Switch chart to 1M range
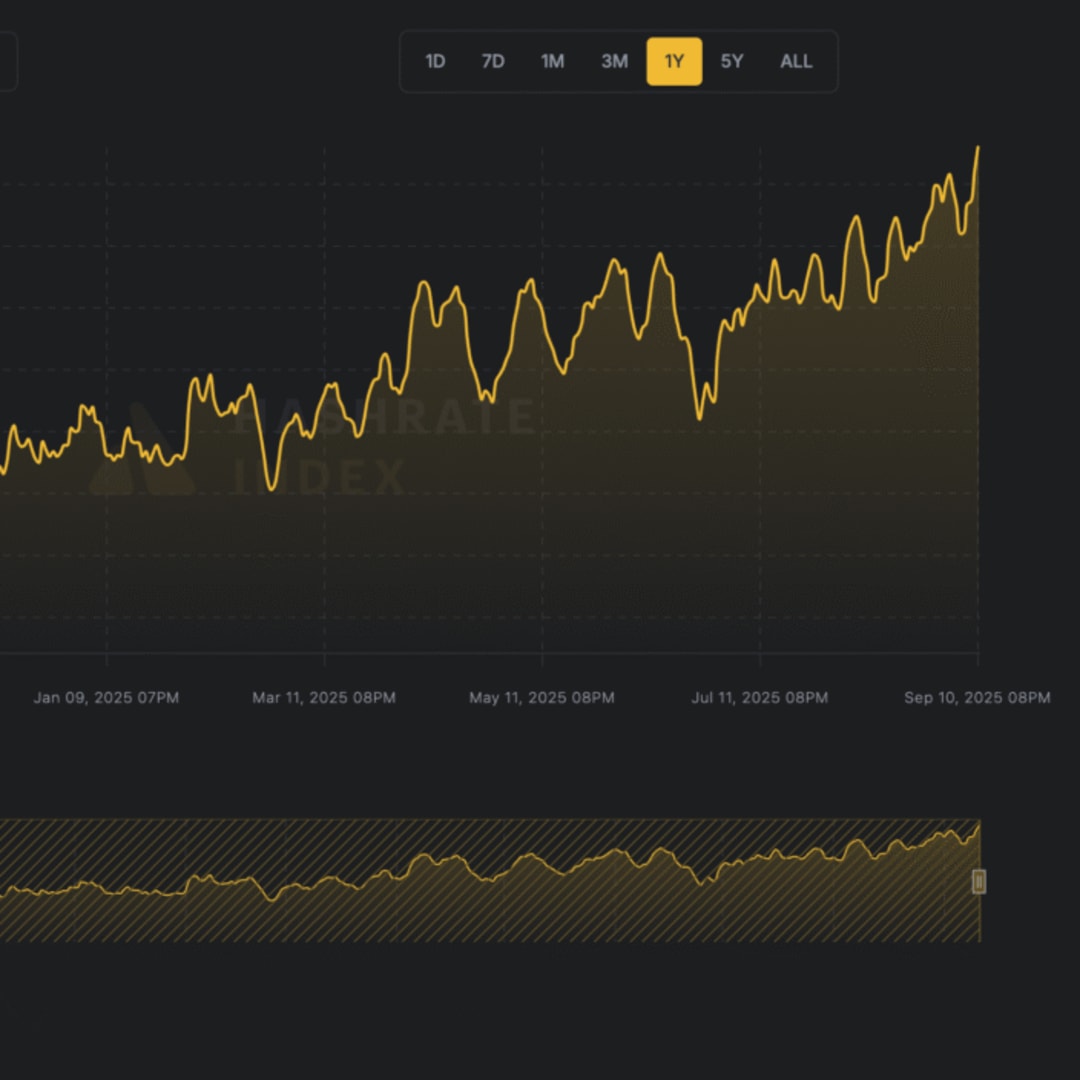This screenshot has width=1080, height=1080. click(x=552, y=61)
